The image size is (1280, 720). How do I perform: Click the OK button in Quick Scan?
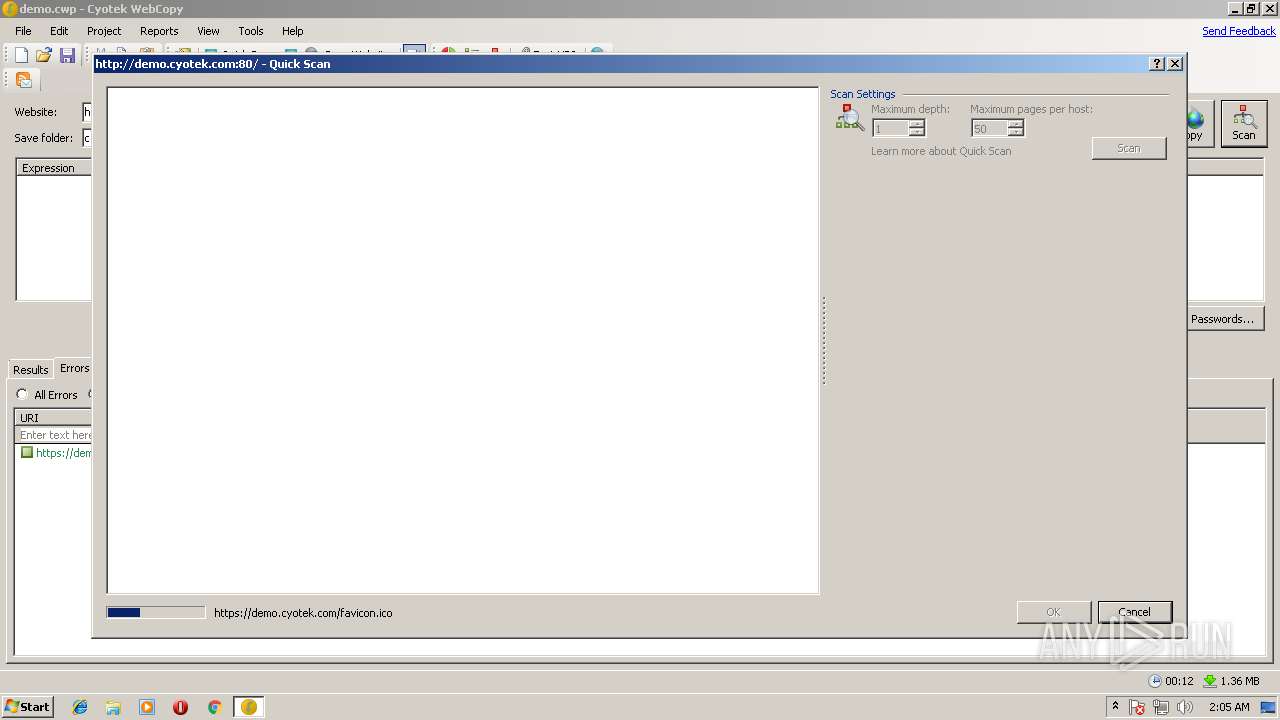click(x=1053, y=612)
